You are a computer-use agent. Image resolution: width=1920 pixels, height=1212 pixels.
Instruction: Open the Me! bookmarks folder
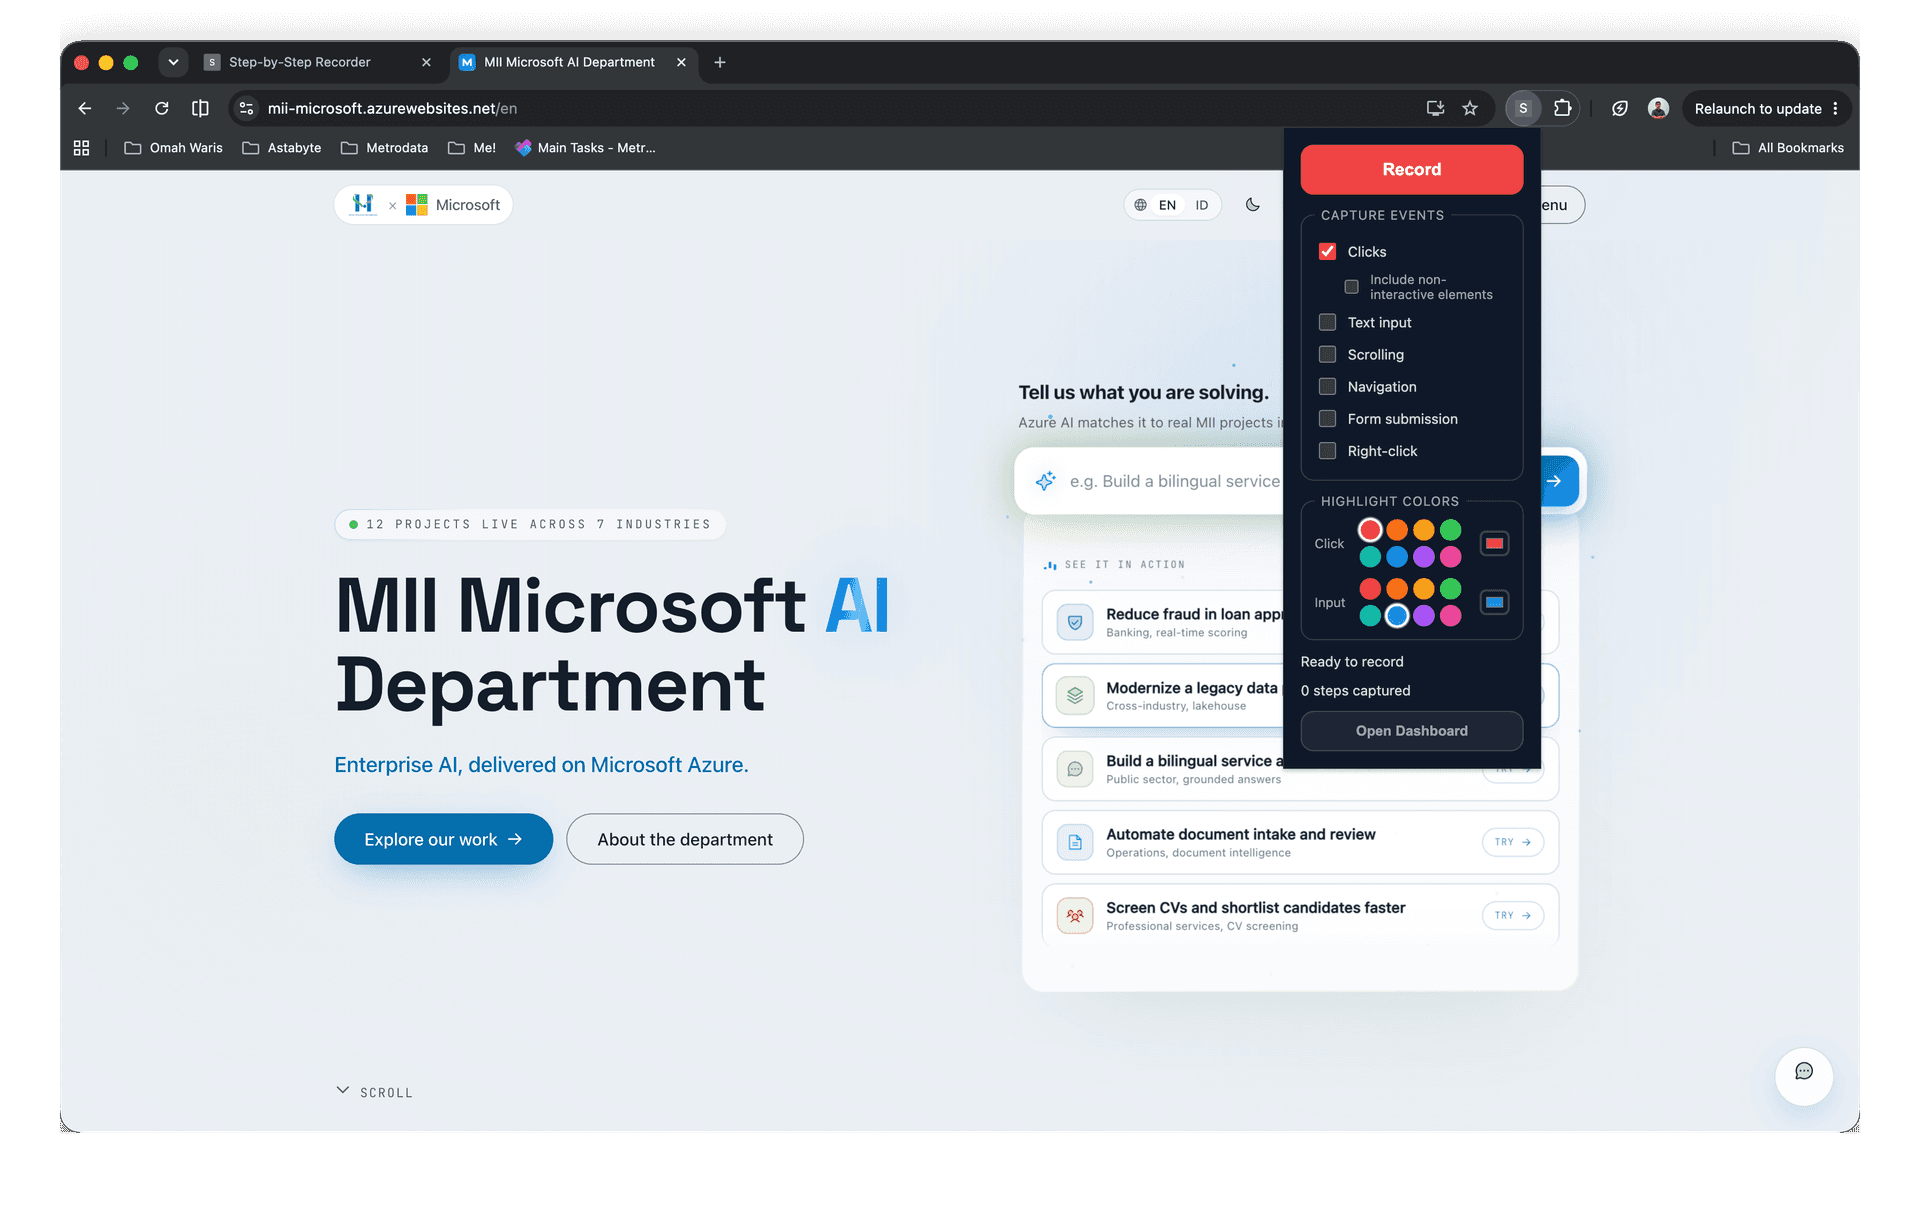472,148
